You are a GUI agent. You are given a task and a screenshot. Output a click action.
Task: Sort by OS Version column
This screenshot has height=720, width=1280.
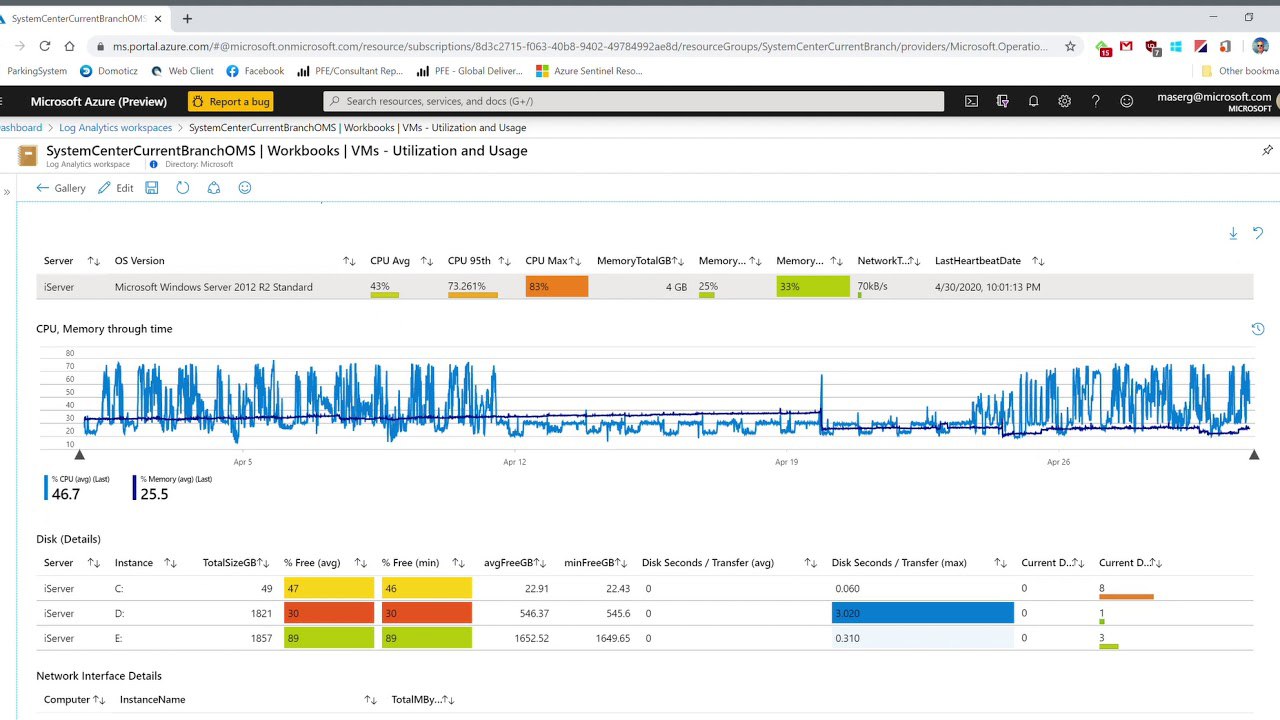pyautogui.click(x=349, y=261)
